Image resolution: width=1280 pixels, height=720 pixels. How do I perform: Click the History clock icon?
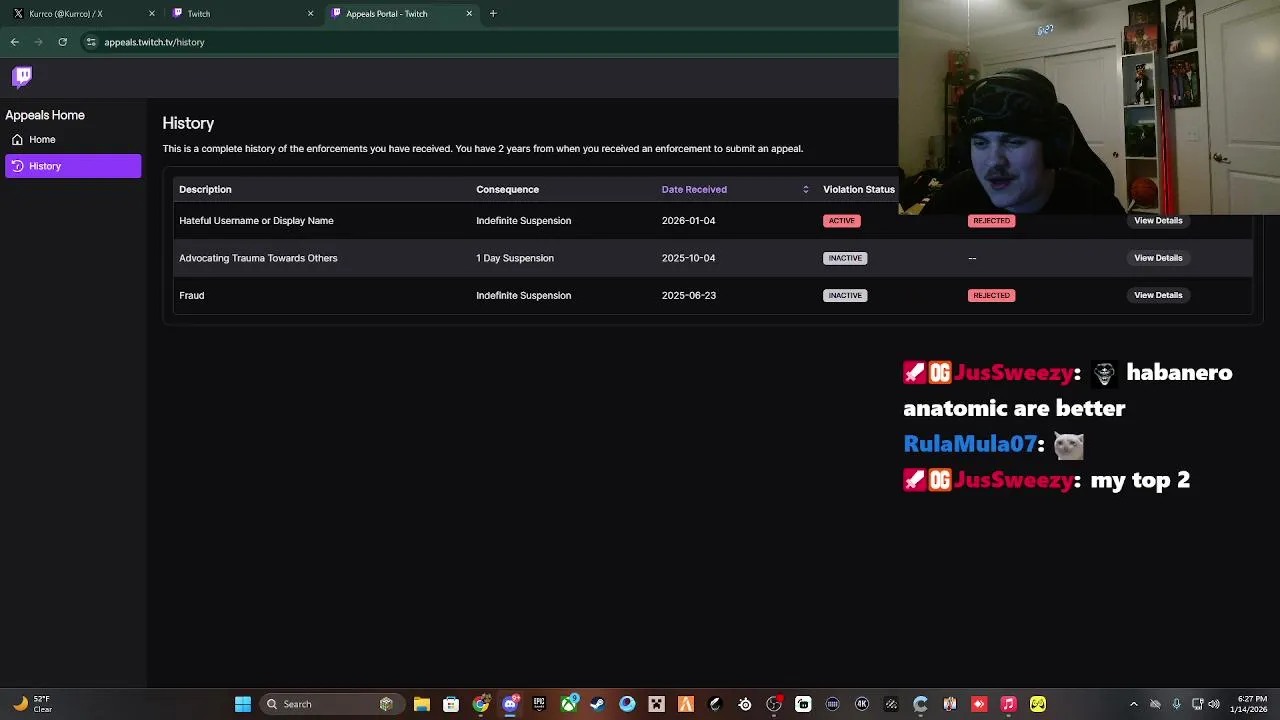(17, 166)
